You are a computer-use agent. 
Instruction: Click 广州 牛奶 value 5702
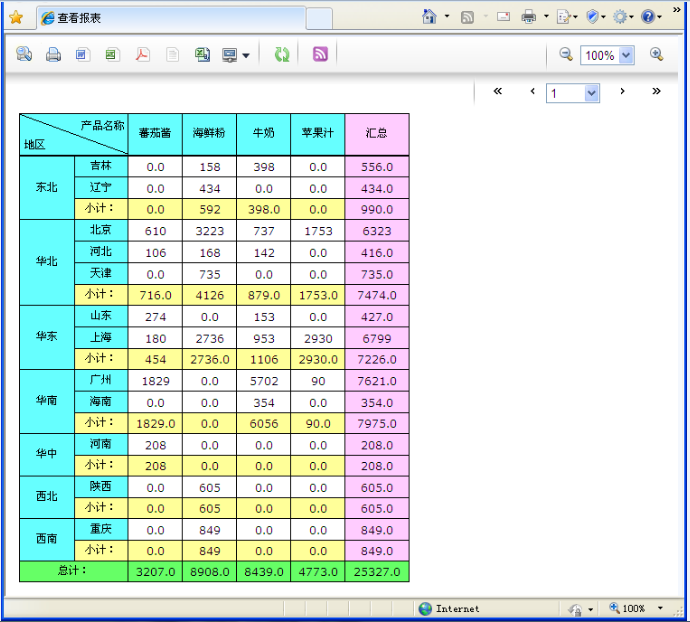point(264,381)
